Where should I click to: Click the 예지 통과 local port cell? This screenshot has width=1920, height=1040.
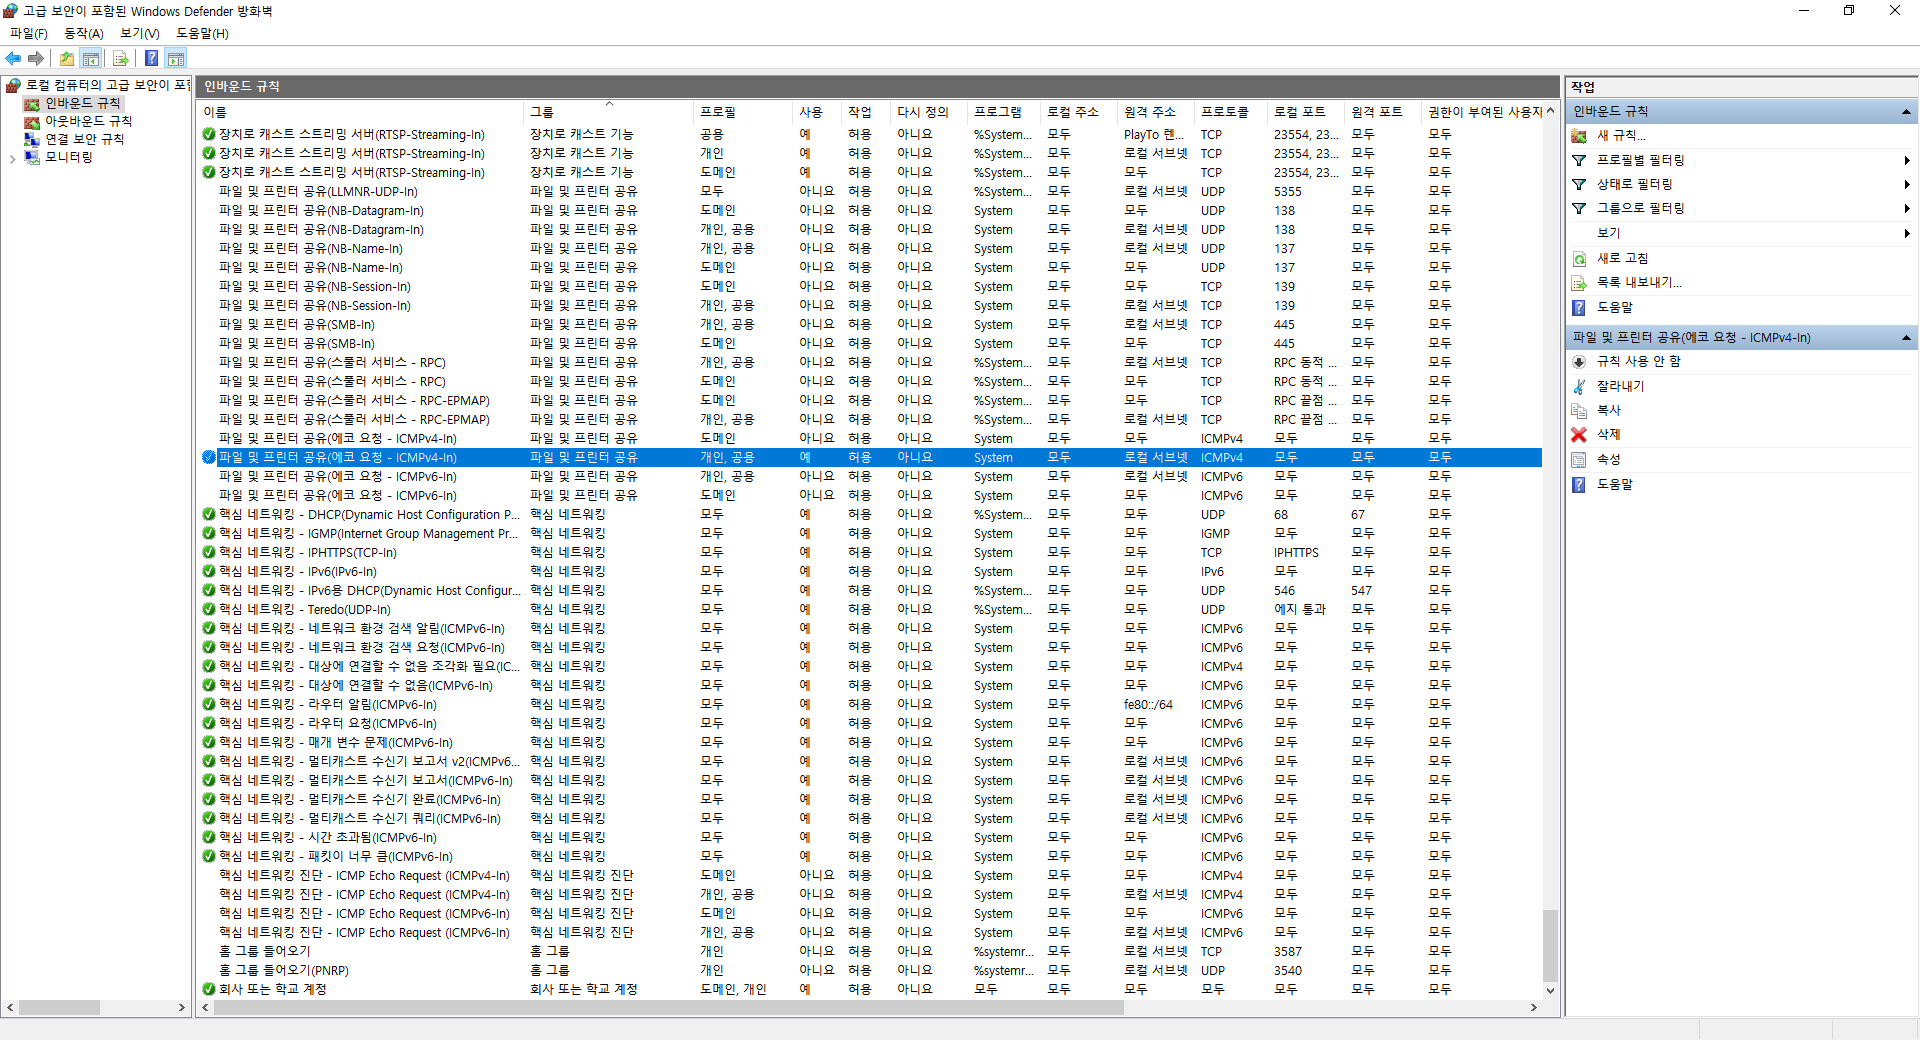(1299, 609)
